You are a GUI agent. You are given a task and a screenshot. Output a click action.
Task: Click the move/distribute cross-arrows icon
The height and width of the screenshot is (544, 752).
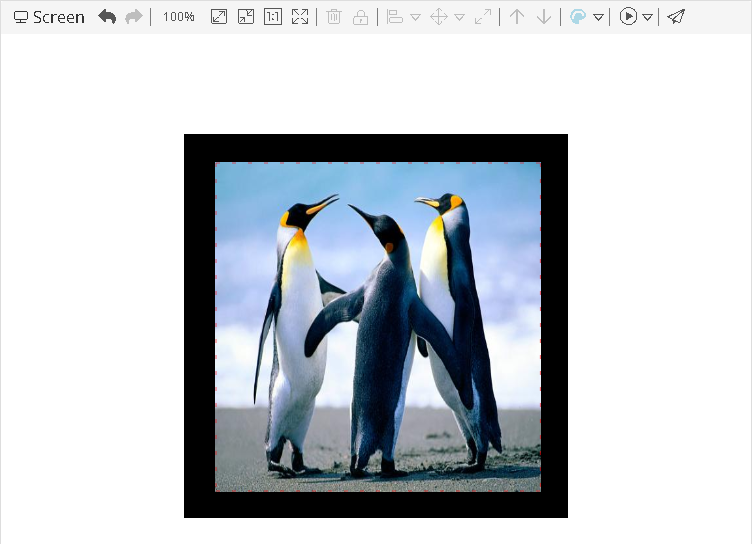click(x=439, y=17)
